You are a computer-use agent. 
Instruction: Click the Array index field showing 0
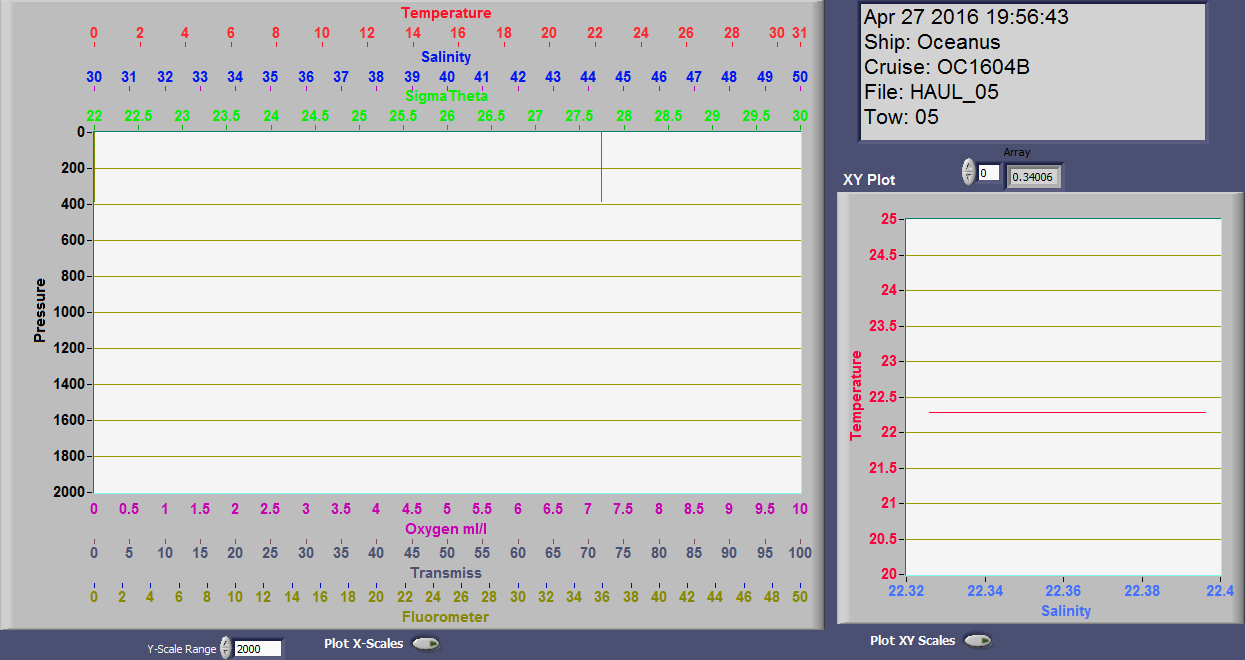[x=988, y=173]
